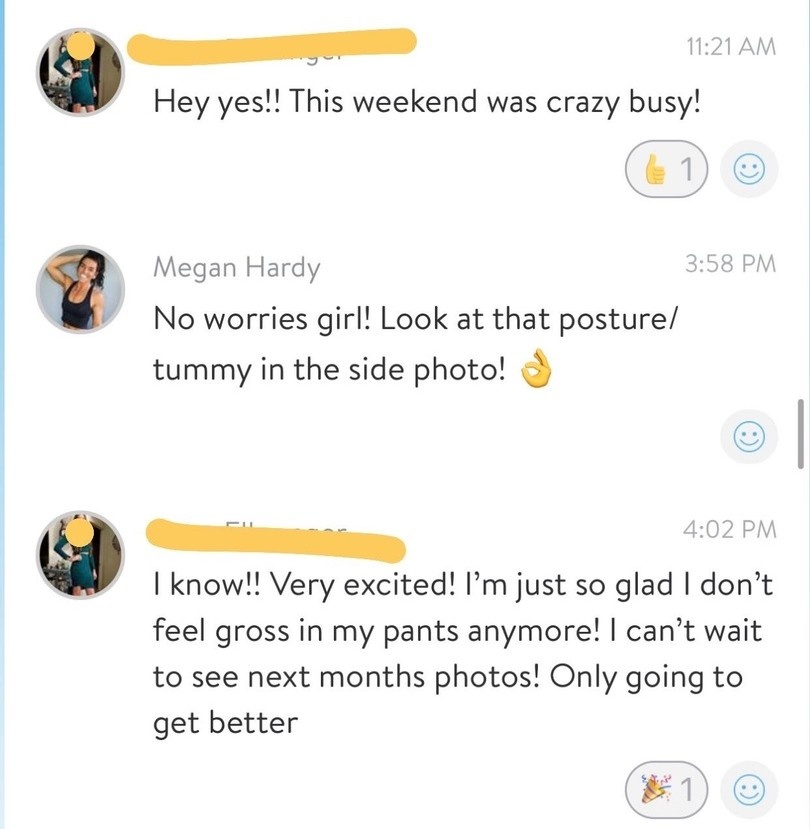Viewport: 810px width, 829px height.
Task: Toggle the party popper reaction
Action: pos(667,791)
